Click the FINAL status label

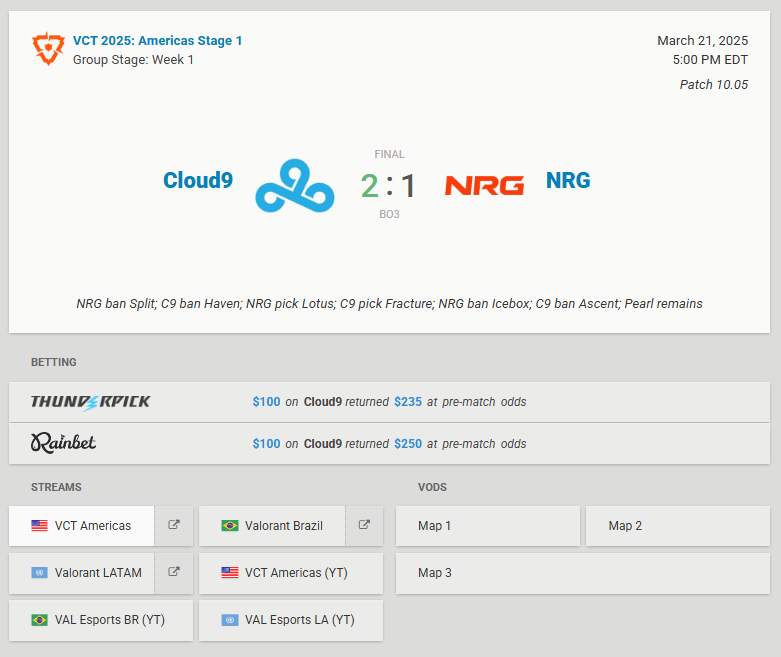tap(390, 154)
